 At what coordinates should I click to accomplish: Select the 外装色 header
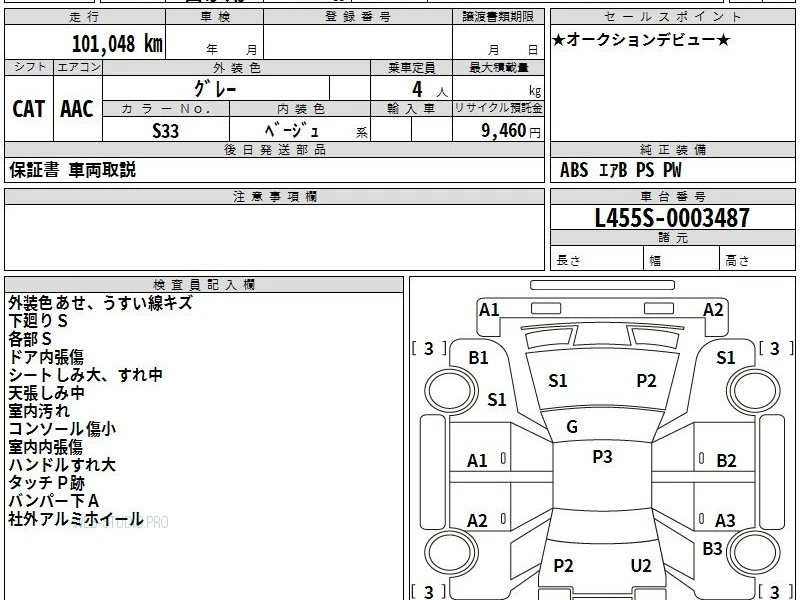[x=237, y=67]
